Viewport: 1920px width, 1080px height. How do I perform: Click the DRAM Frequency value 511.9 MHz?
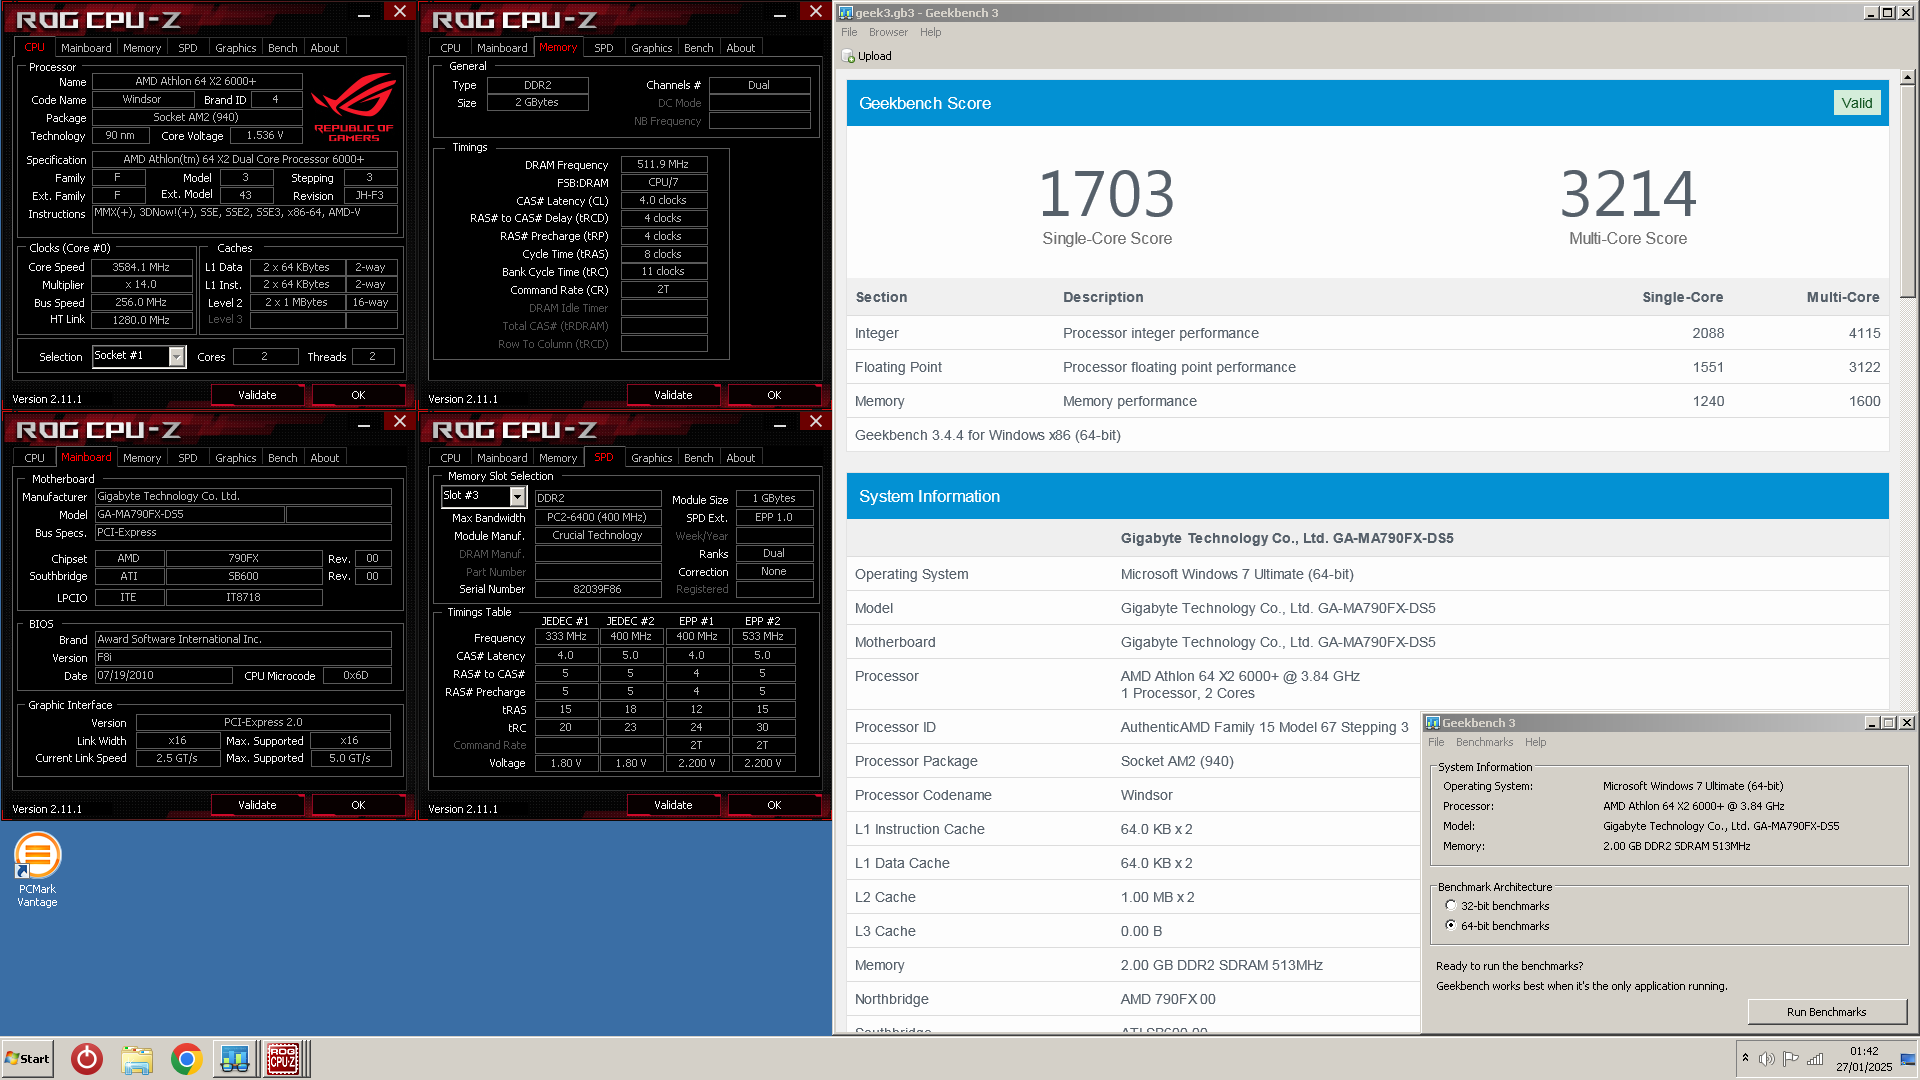point(663,164)
